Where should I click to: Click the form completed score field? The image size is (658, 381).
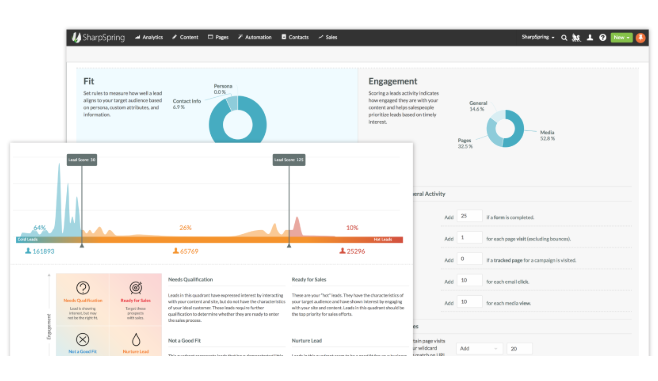(x=469, y=216)
